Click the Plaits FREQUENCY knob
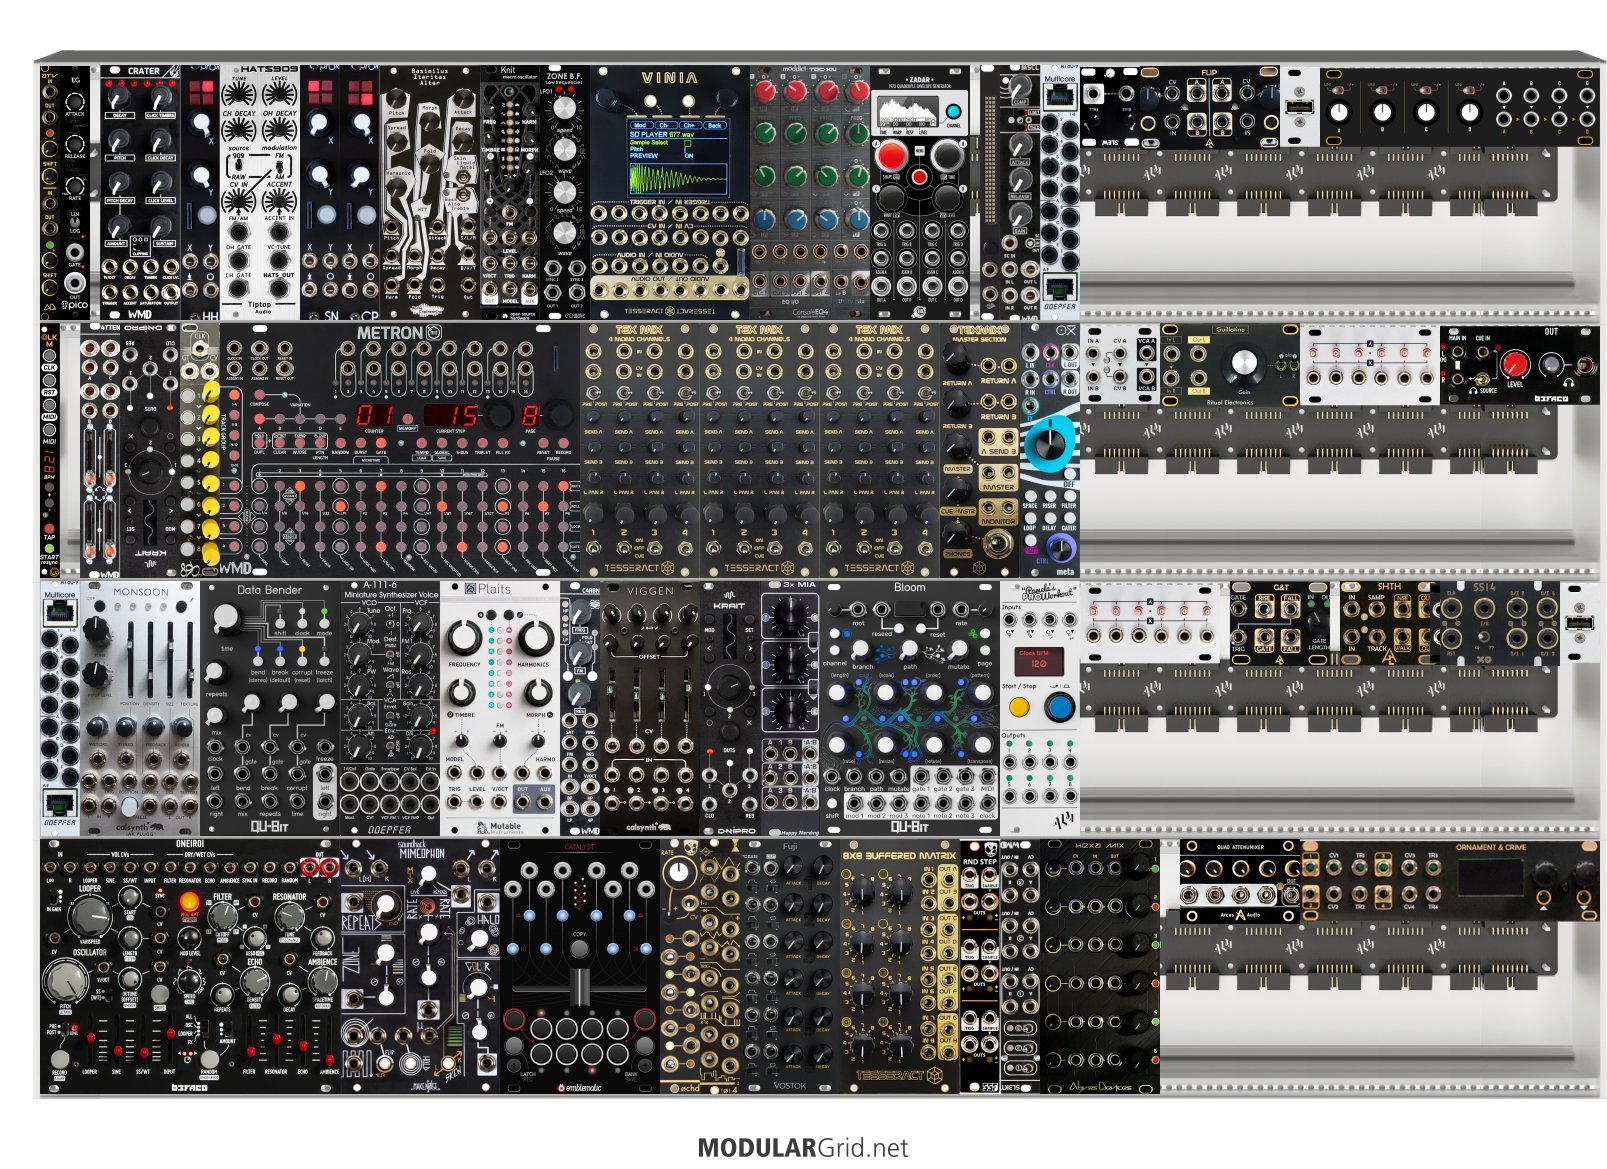Screen dimensions: 1607x1169 point(465,637)
